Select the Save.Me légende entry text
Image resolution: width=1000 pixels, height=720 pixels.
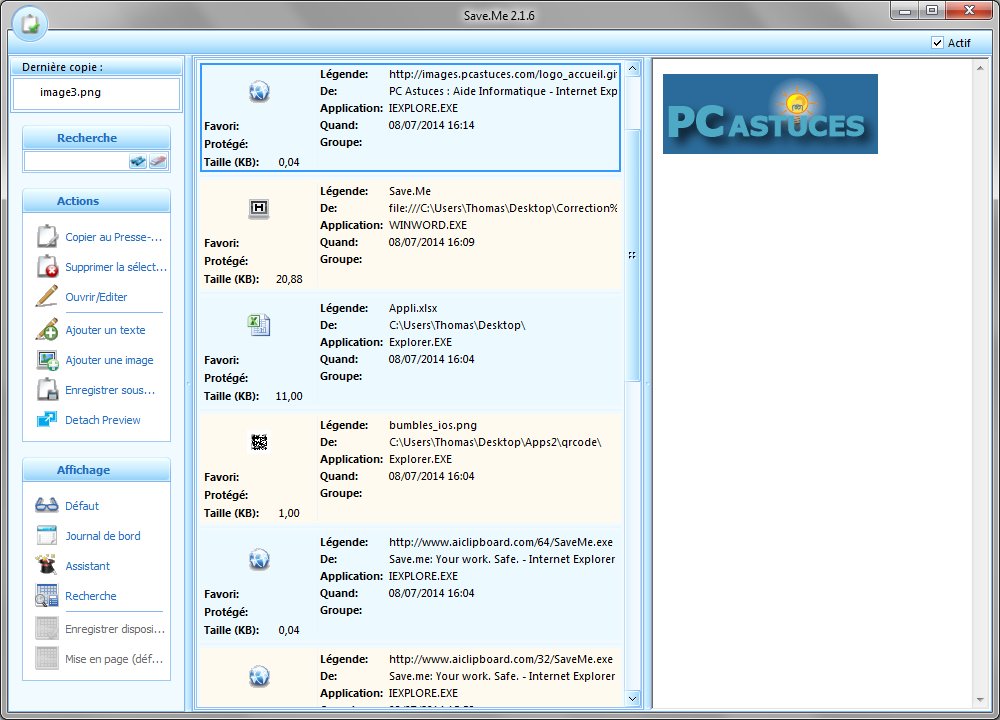(409, 191)
